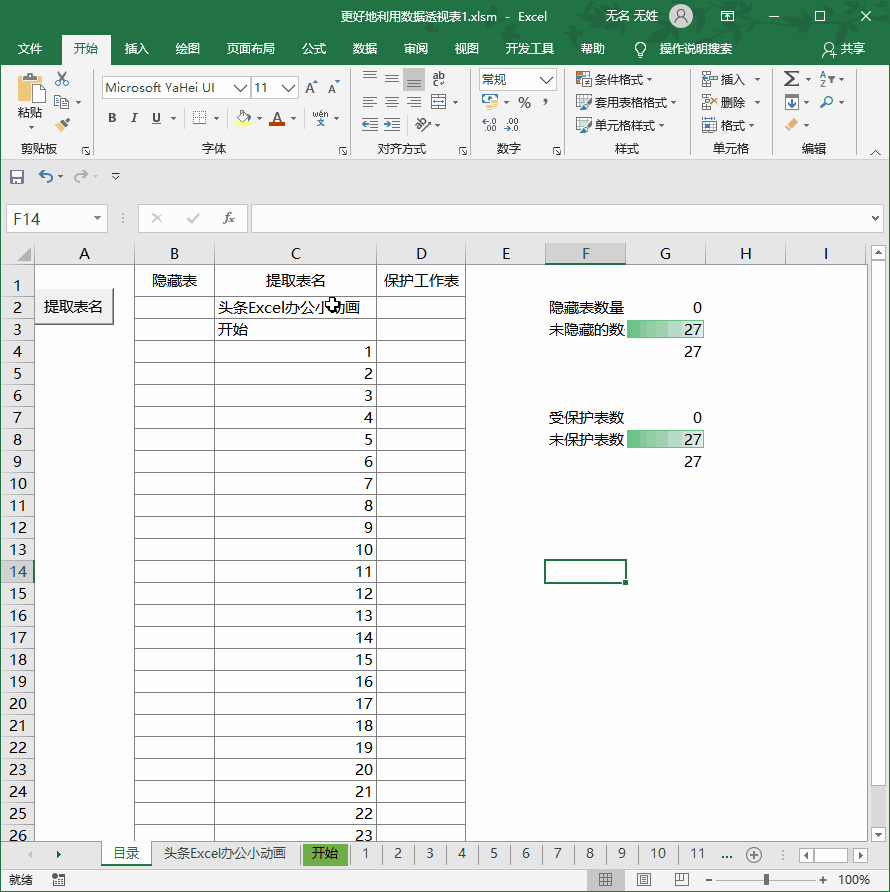Click the Copy icon
Screen dimensions: 890x892
pos(61,102)
